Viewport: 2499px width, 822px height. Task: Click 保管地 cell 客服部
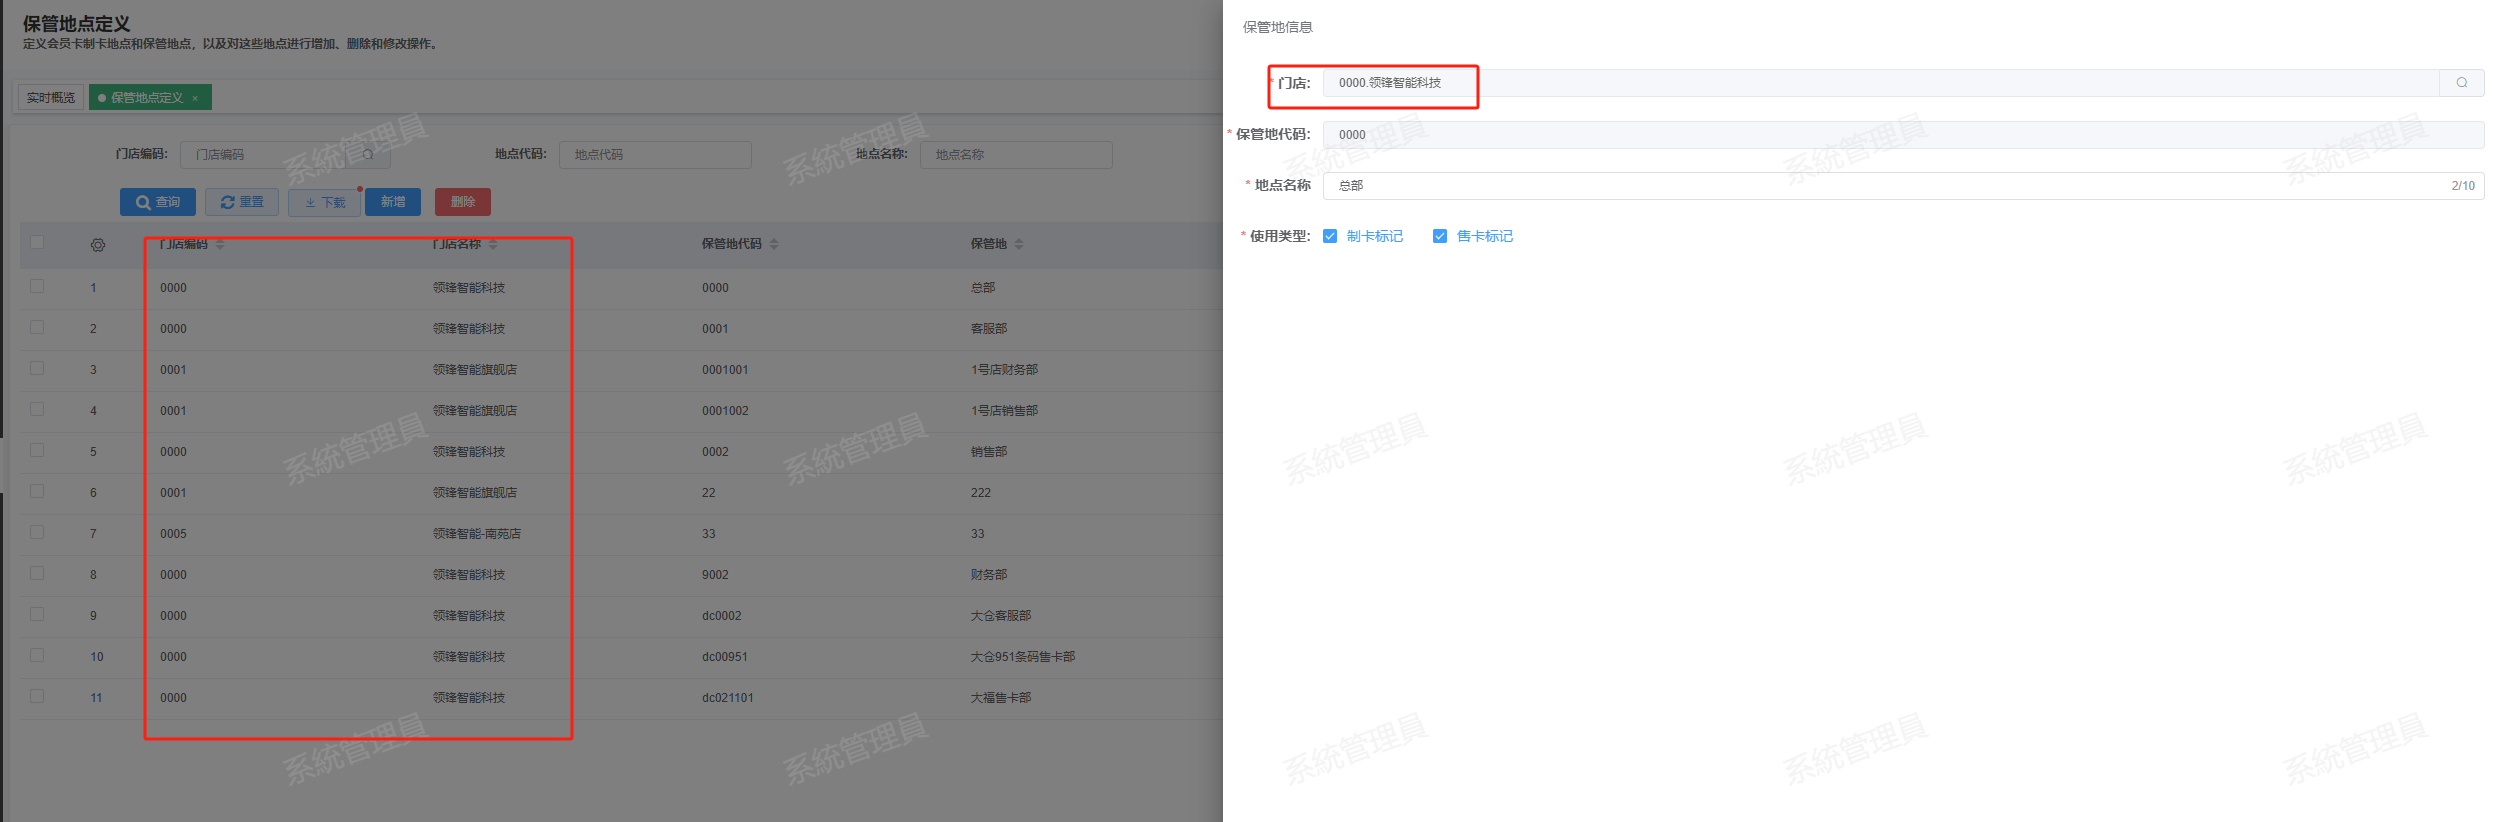989,329
